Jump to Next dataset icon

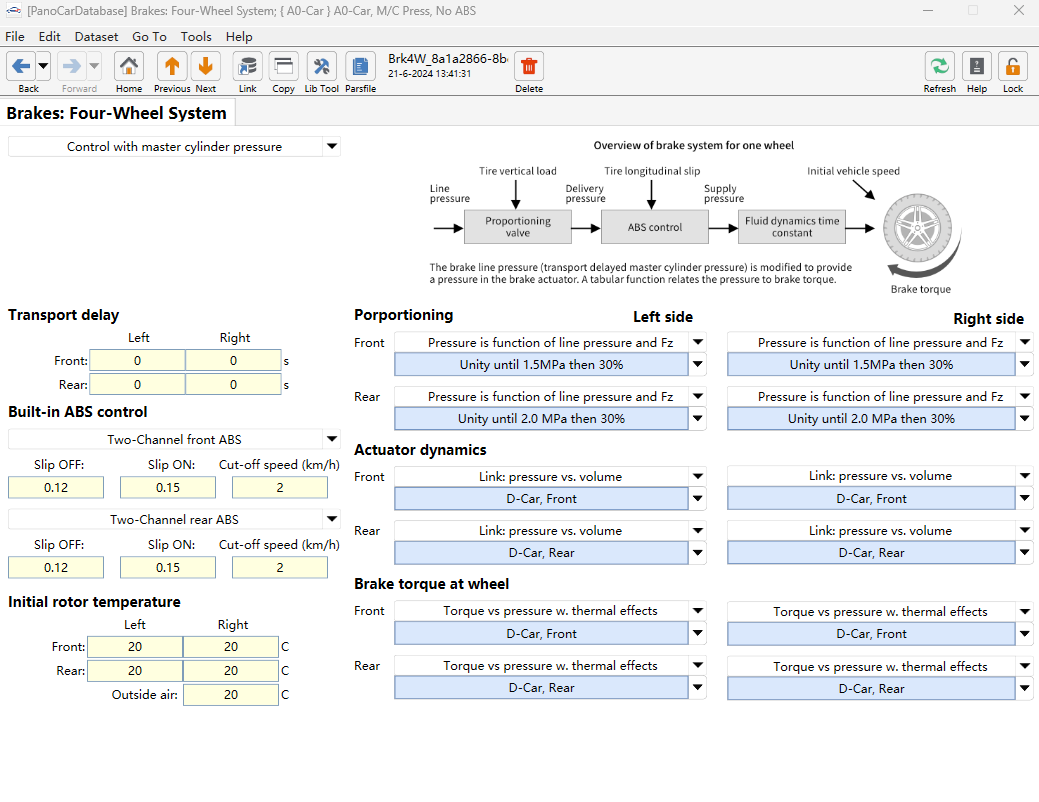(205, 66)
